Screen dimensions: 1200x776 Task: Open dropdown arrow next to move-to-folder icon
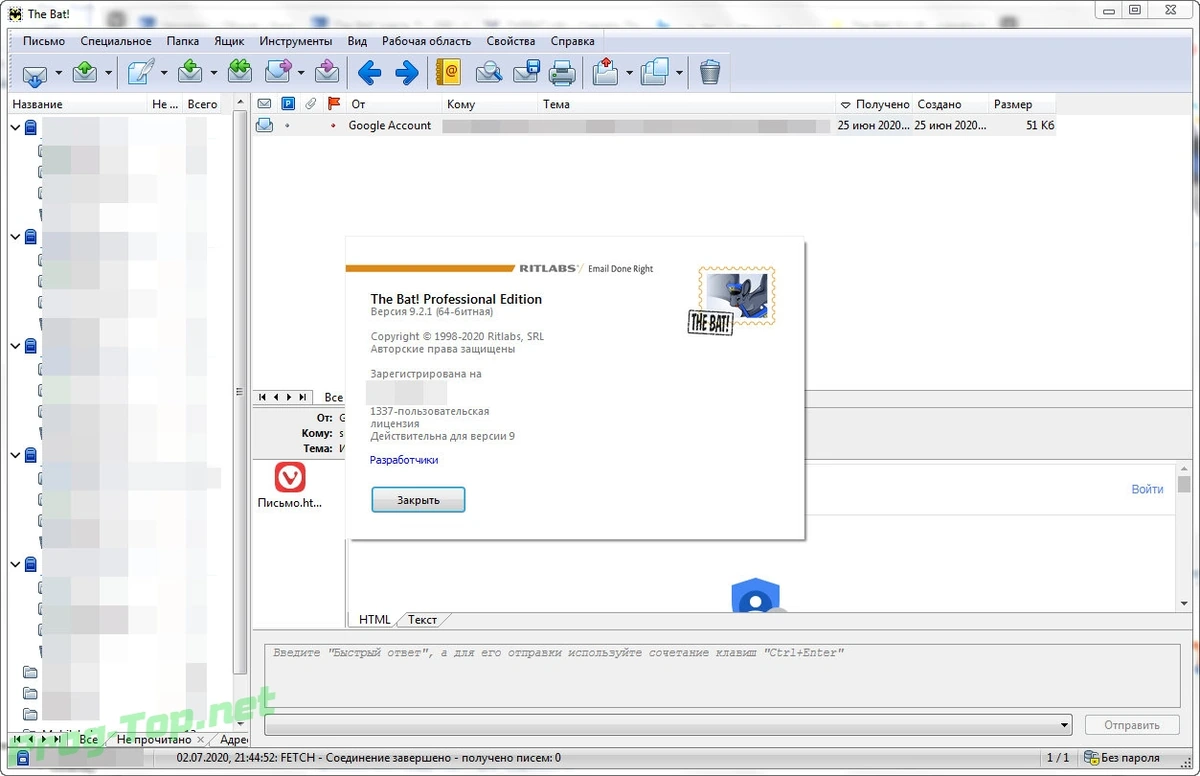[629, 73]
